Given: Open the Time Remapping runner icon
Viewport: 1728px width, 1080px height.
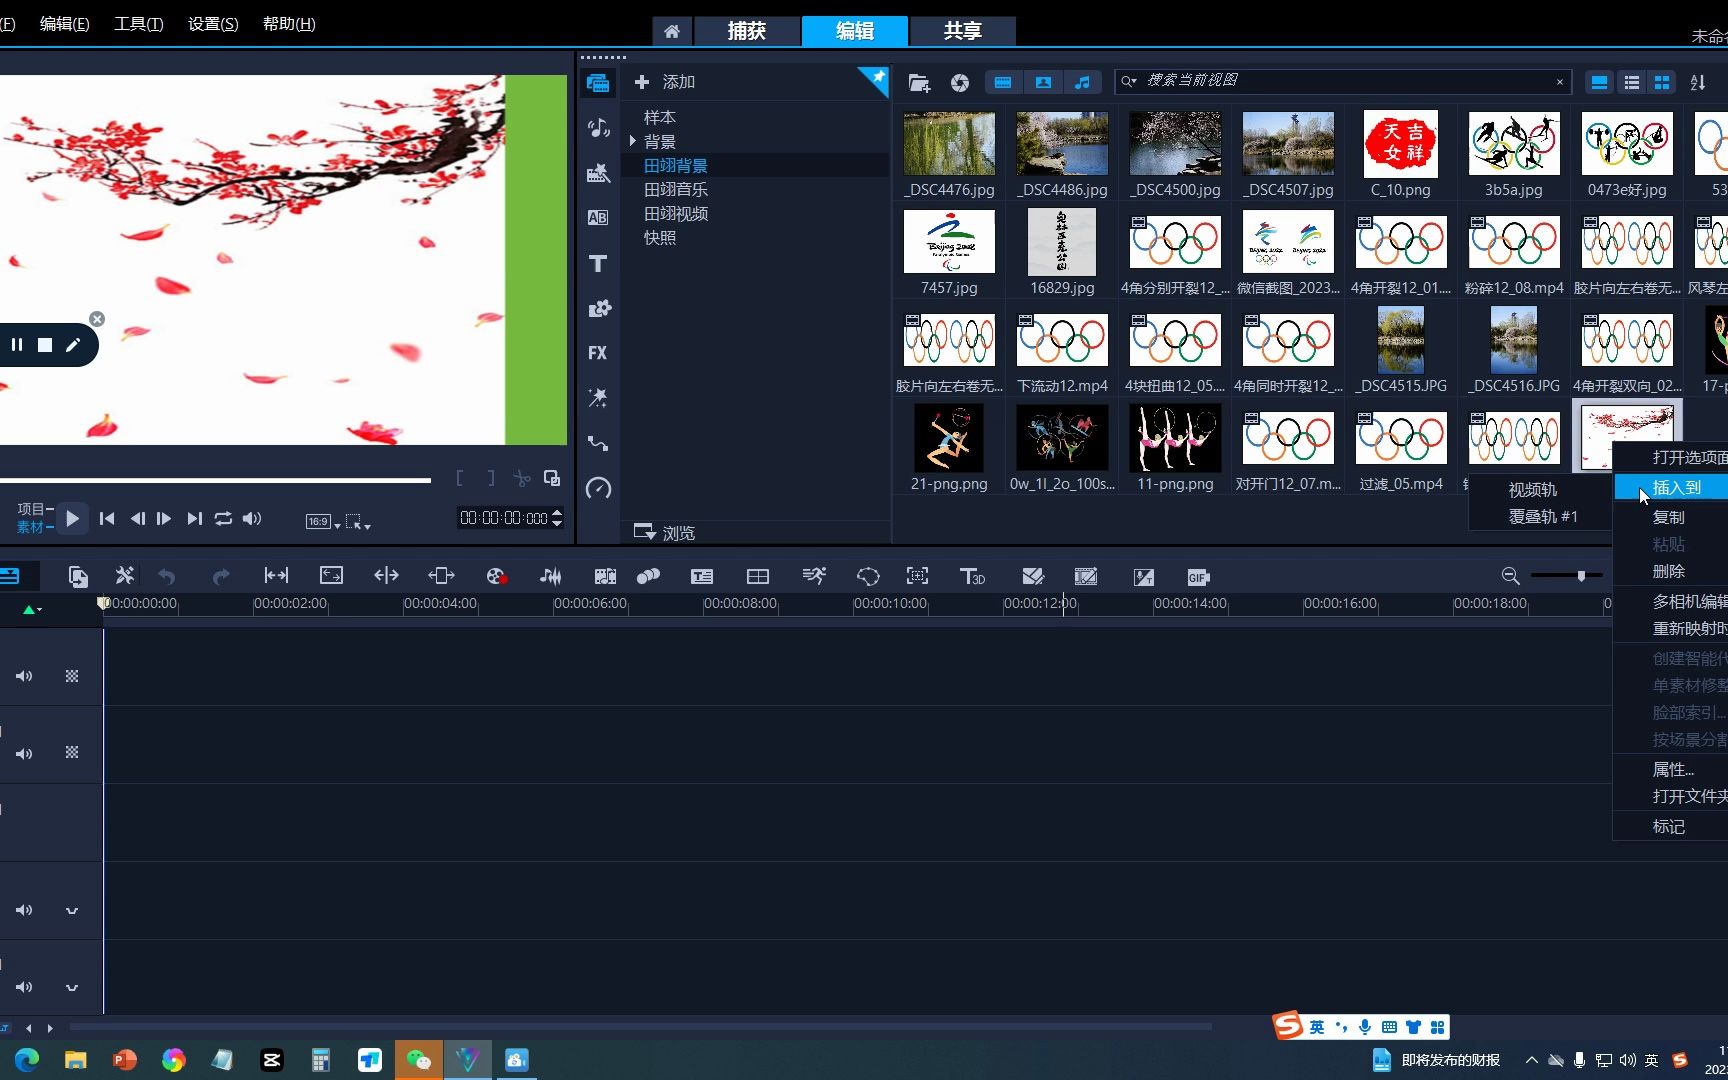Looking at the screenshot, I should [814, 576].
